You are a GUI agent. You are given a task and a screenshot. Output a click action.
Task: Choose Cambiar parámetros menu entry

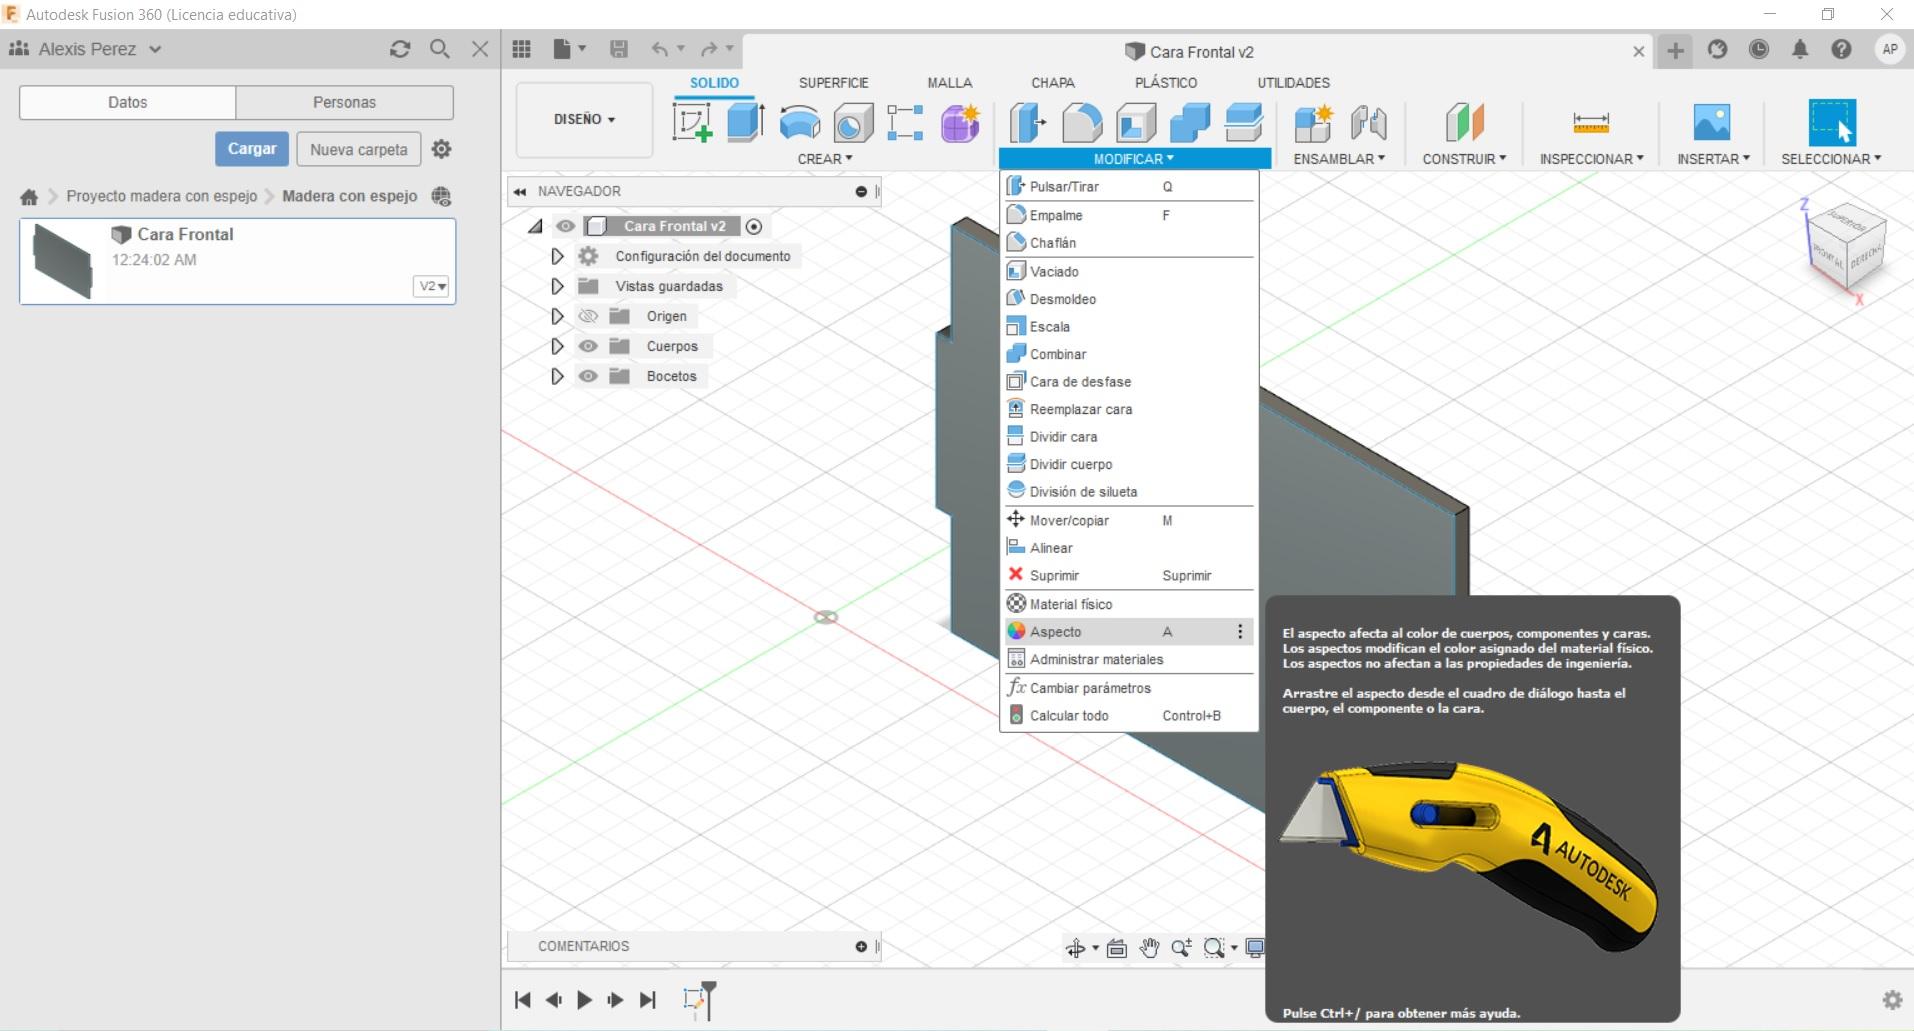(x=1128, y=688)
